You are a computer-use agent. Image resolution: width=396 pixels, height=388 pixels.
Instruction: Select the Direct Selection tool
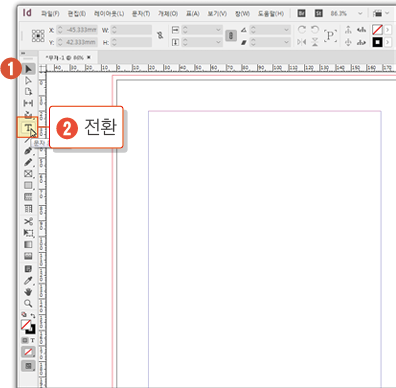coord(28,80)
